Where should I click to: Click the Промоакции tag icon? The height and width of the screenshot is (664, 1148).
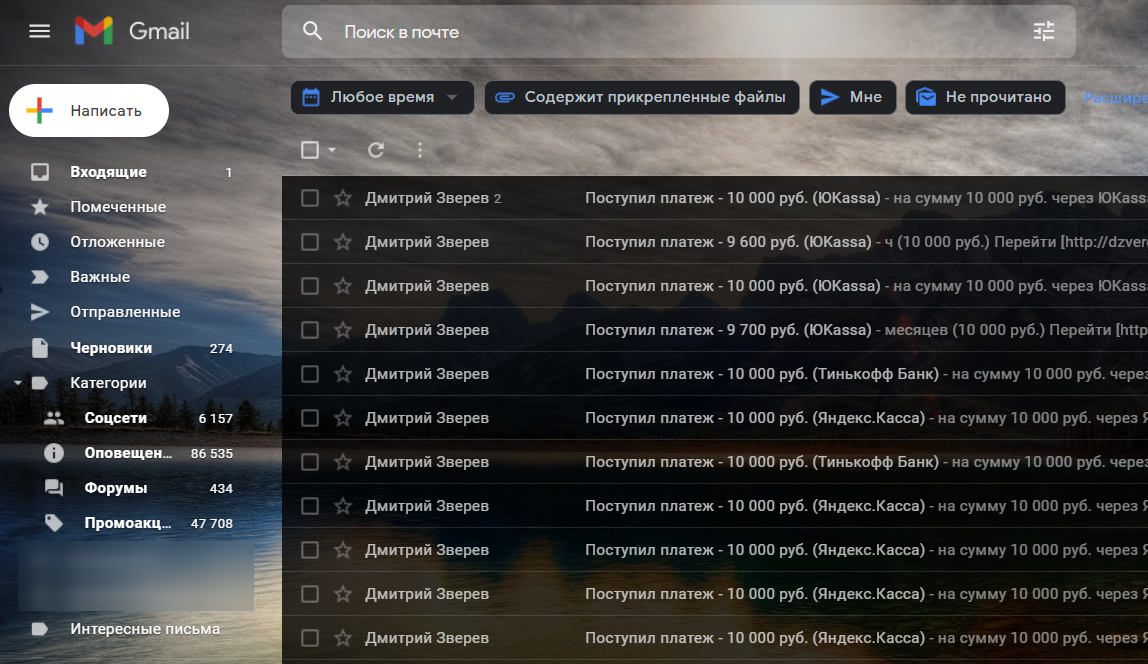click(x=53, y=523)
